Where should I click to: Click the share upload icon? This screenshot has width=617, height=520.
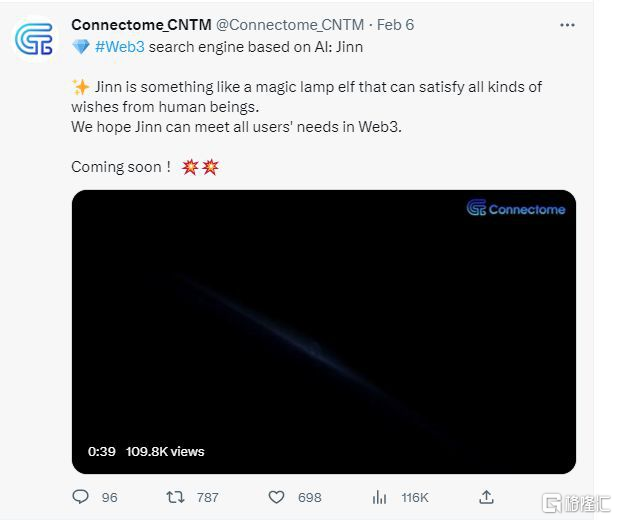point(486,497)
